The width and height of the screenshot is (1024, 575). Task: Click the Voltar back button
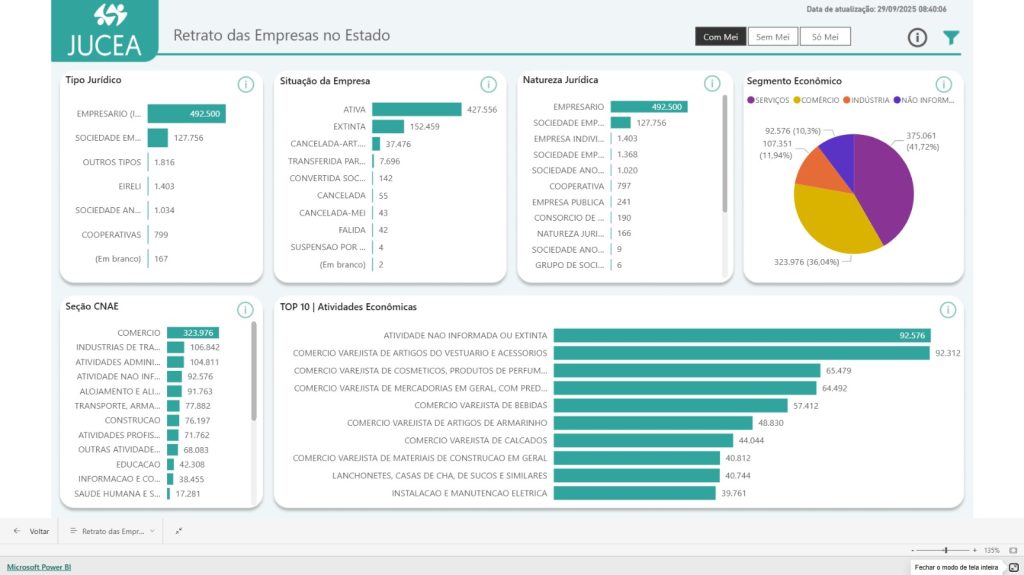coord(31,531)
